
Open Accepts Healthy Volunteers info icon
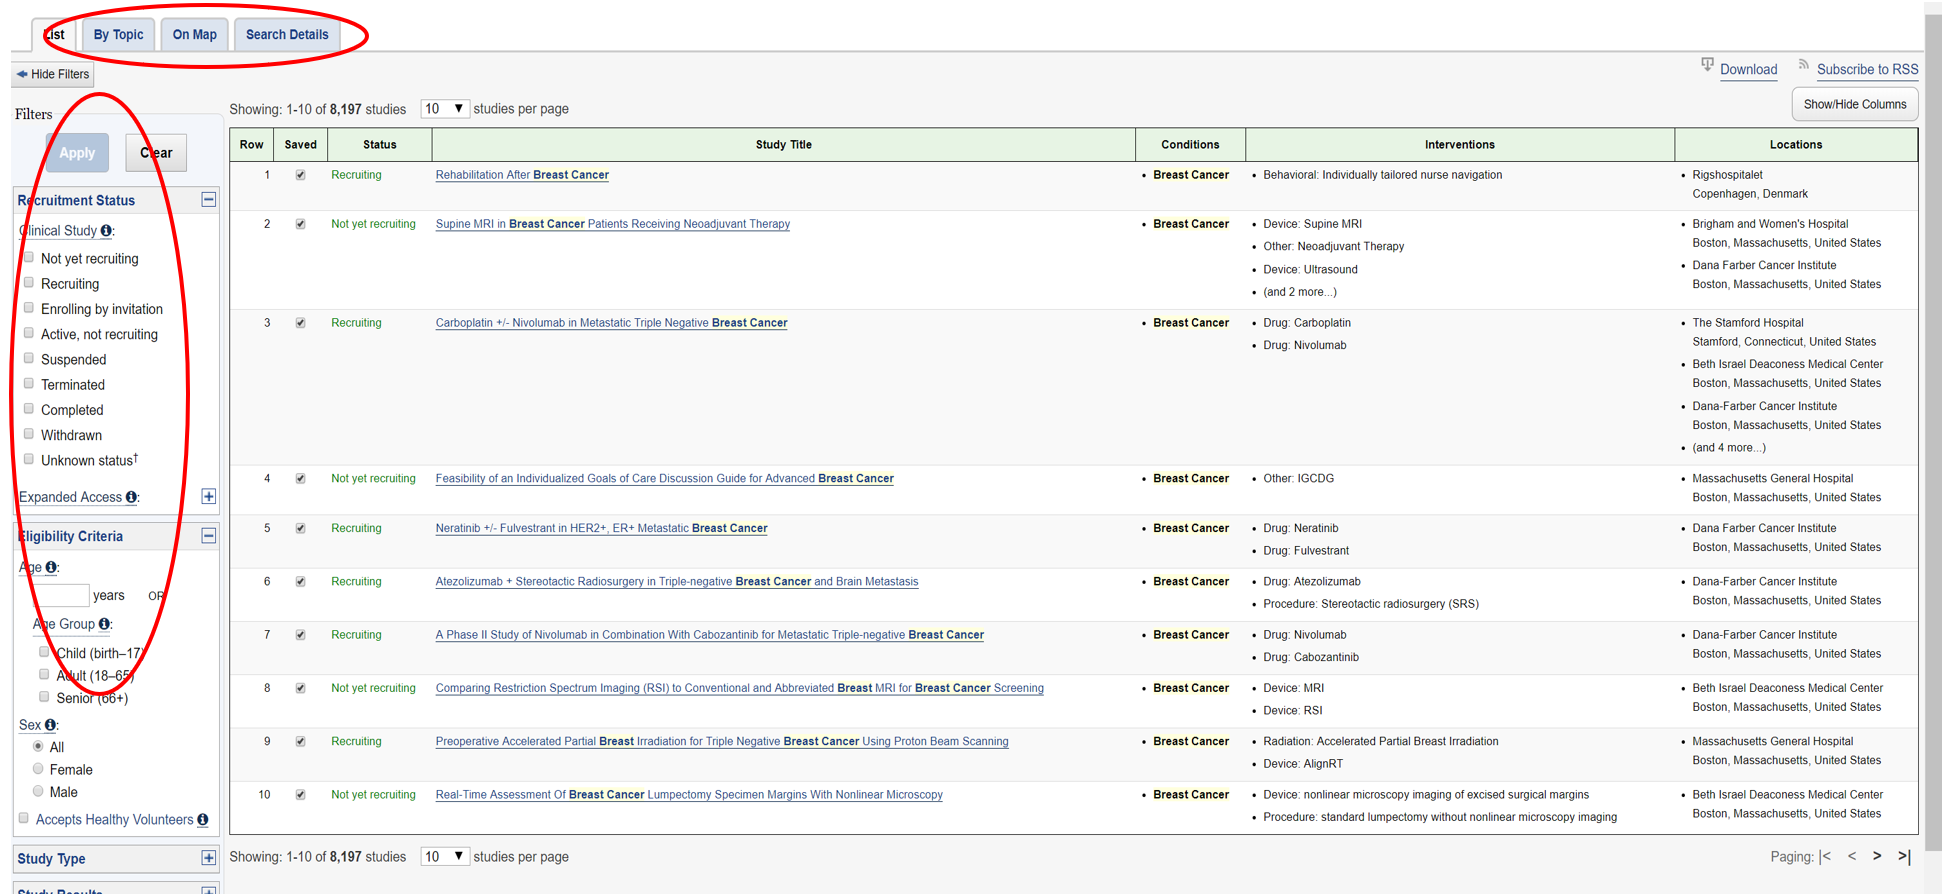point(203,820)
